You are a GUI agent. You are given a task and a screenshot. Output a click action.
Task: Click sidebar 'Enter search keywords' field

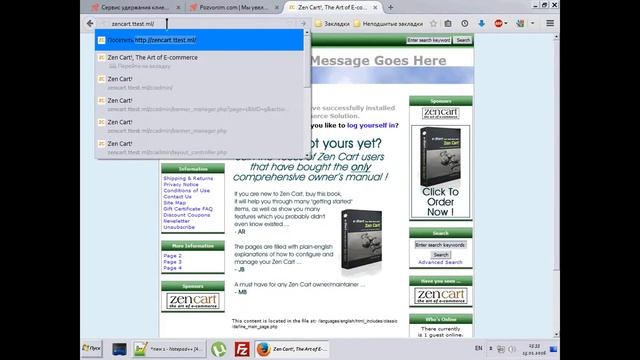[441, 245]
